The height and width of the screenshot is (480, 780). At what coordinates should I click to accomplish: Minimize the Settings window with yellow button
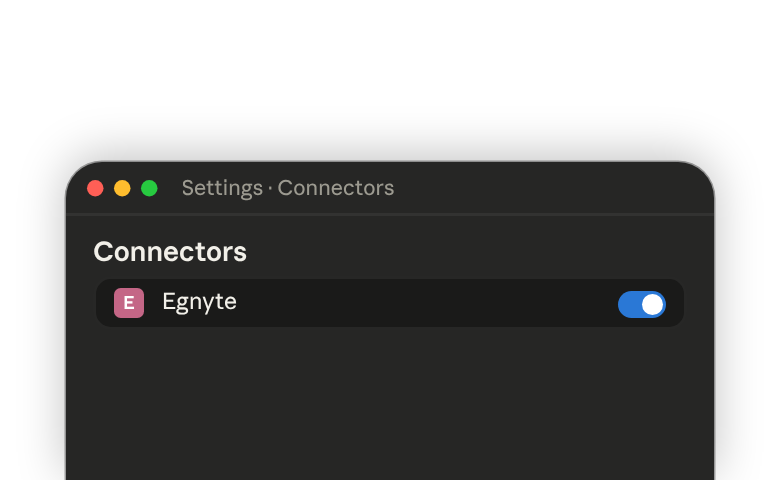(x=122, y=189)
